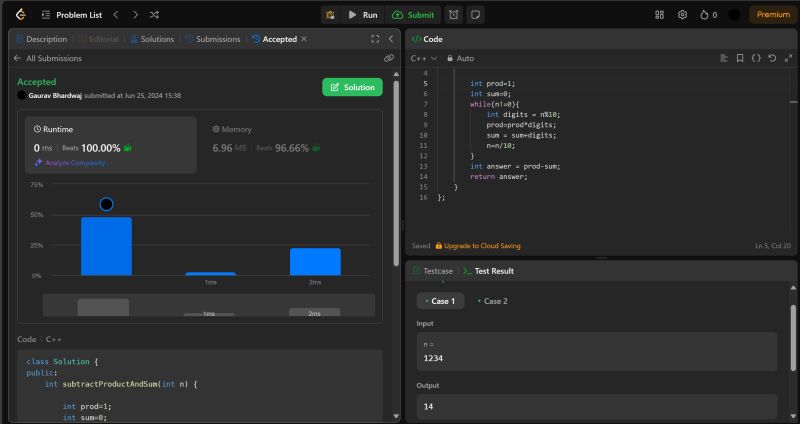Screen dimensions: 800x424
Task: Toggle the Auto lock setting
Action: 460,58
